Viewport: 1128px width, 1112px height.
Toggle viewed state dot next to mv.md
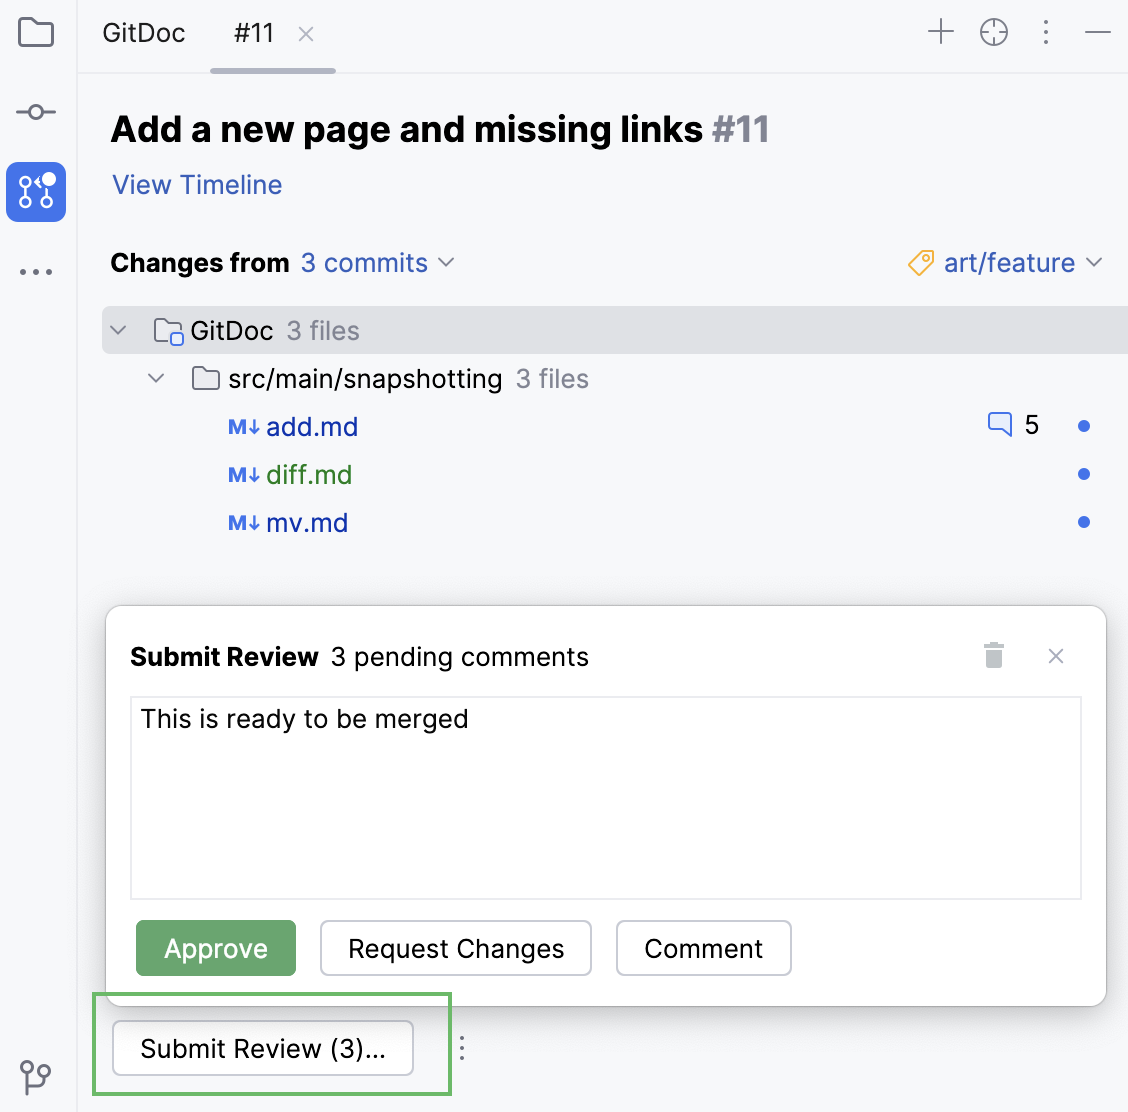[1084, 521]
